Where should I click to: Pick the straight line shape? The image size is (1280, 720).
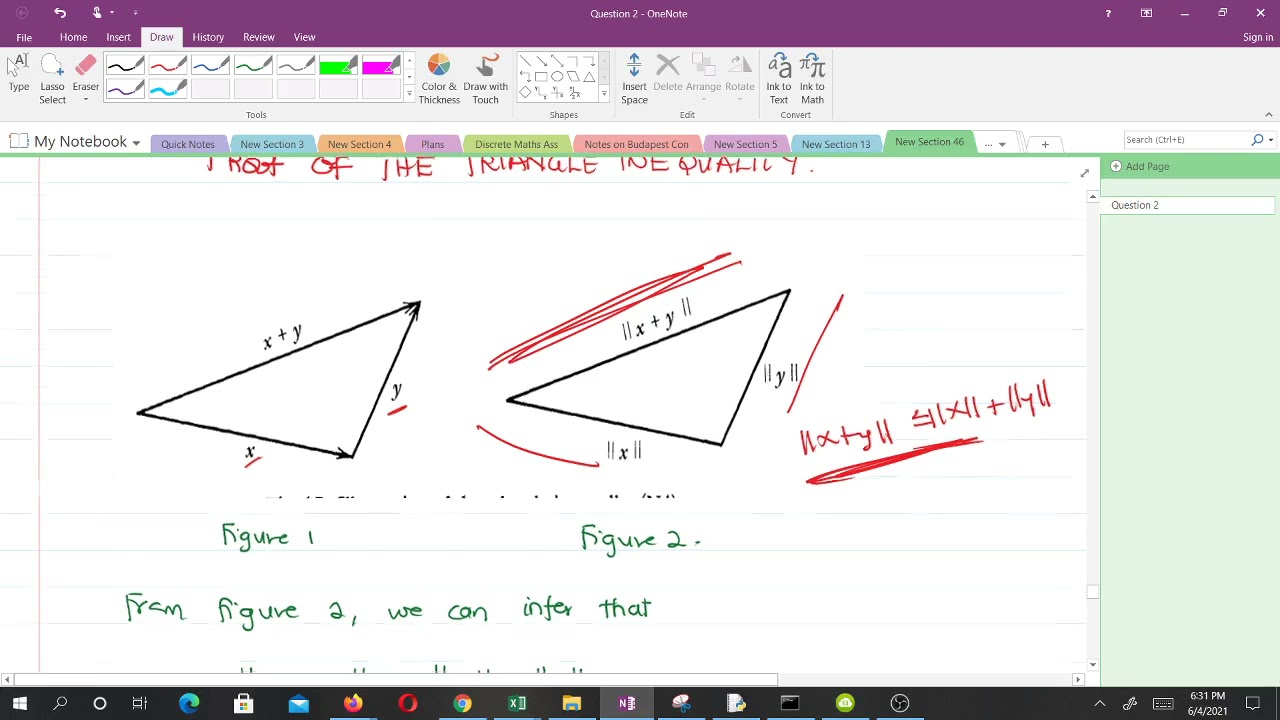coord(525,60)
